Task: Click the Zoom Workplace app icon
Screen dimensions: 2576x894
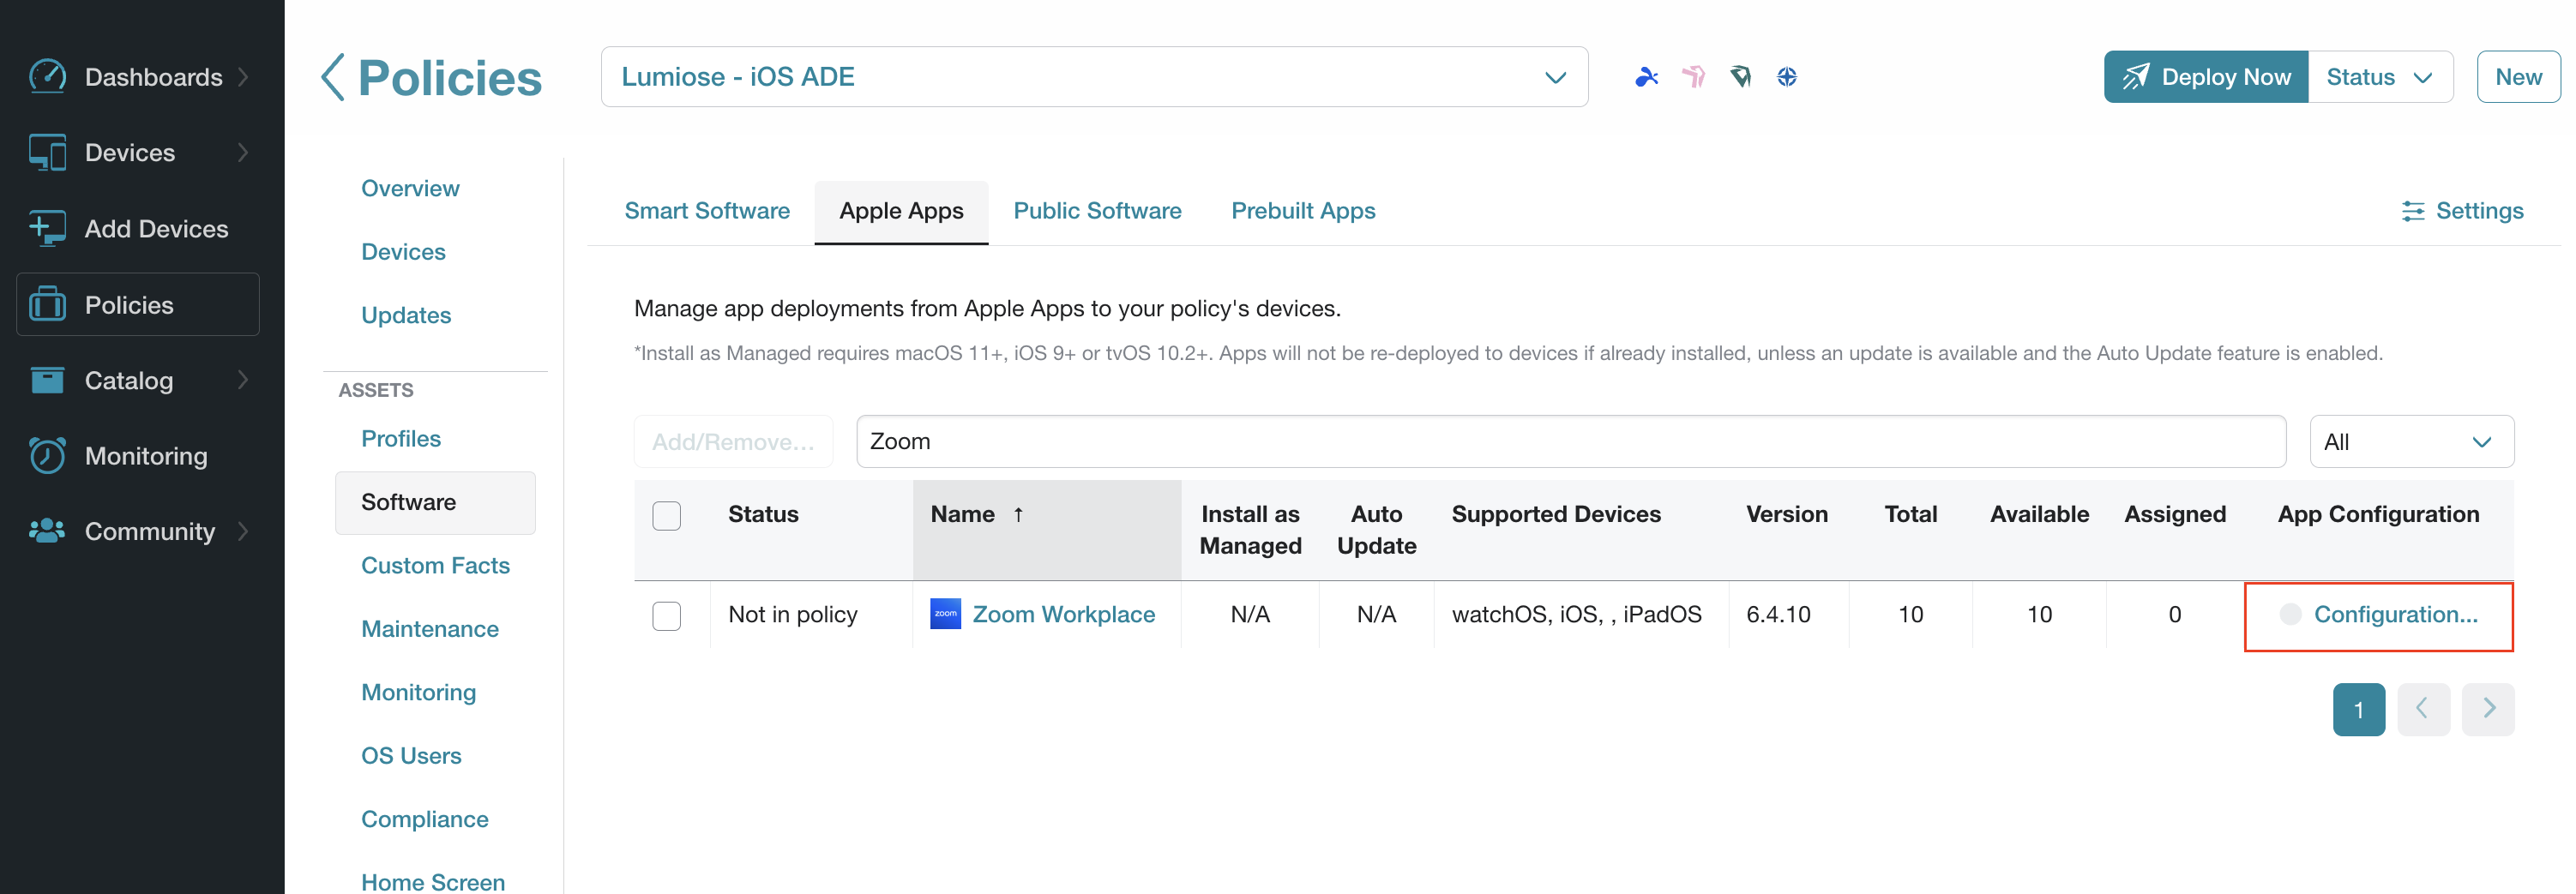Action: tap(945, 614)
